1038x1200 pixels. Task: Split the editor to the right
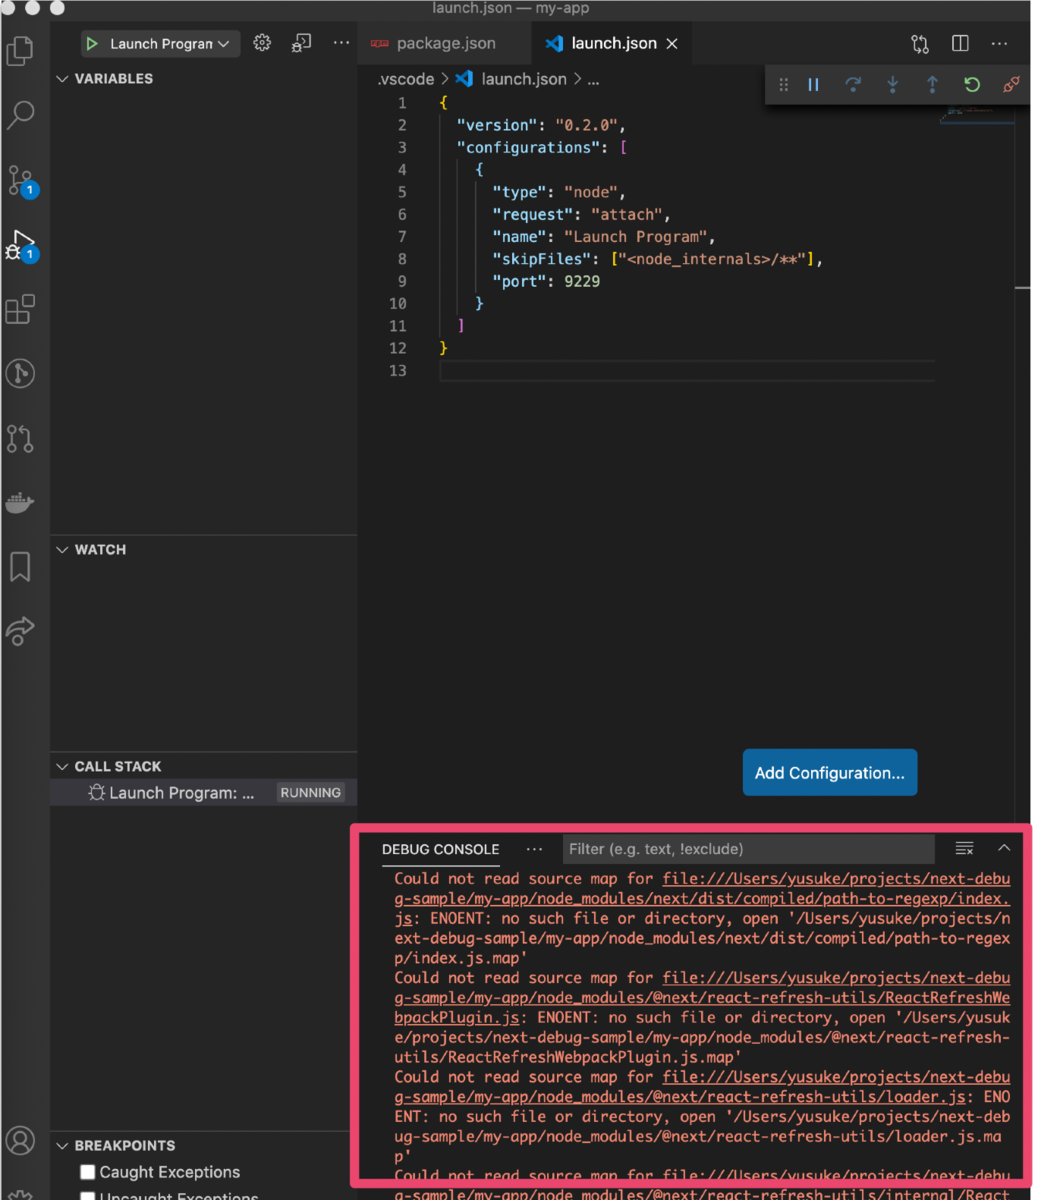coord(960,44)
